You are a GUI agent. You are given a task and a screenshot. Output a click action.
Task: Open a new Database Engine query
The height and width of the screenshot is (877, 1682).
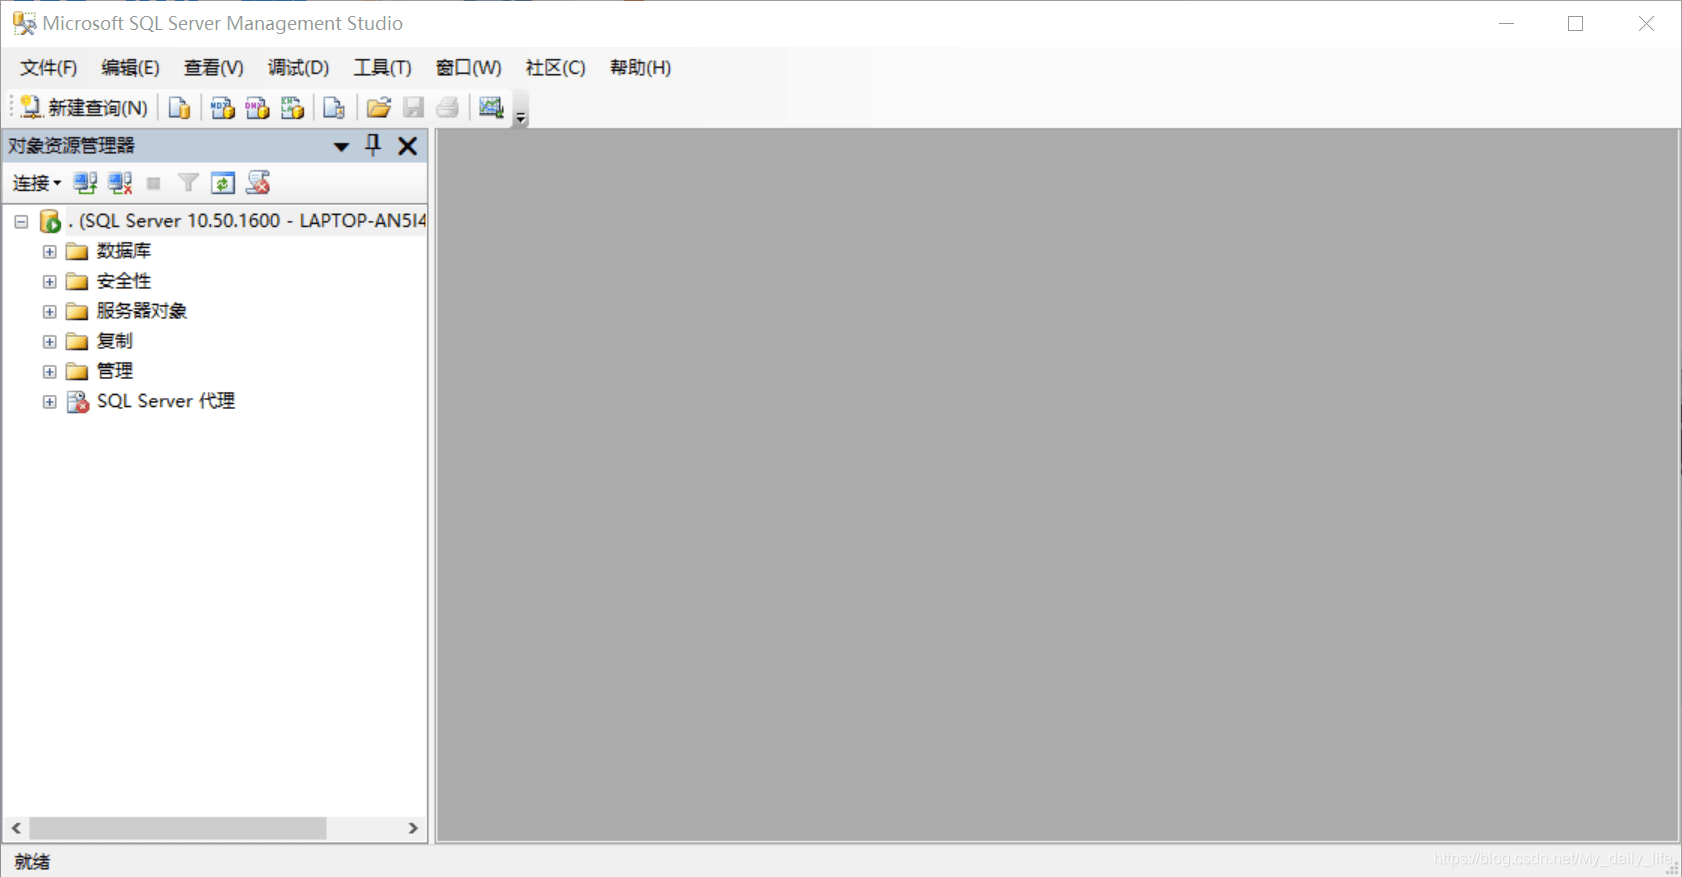coord(180,107)
